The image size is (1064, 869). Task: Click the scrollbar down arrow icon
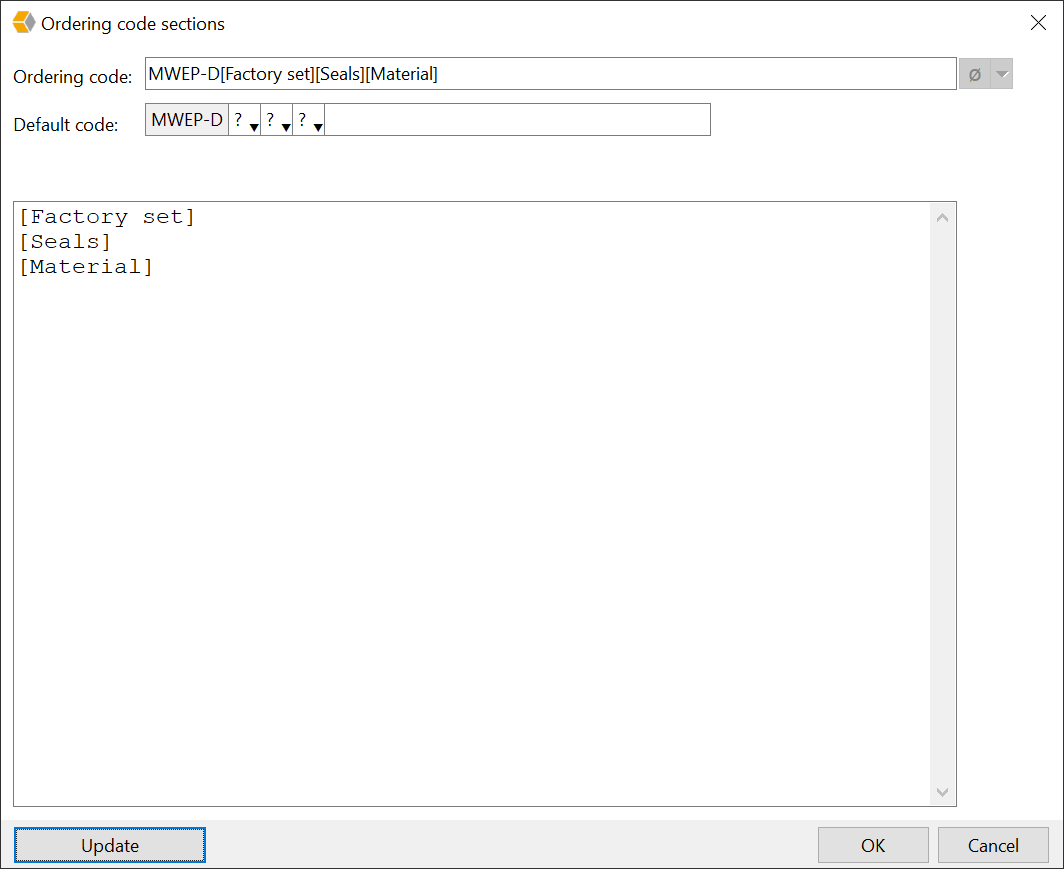[942, 791]
